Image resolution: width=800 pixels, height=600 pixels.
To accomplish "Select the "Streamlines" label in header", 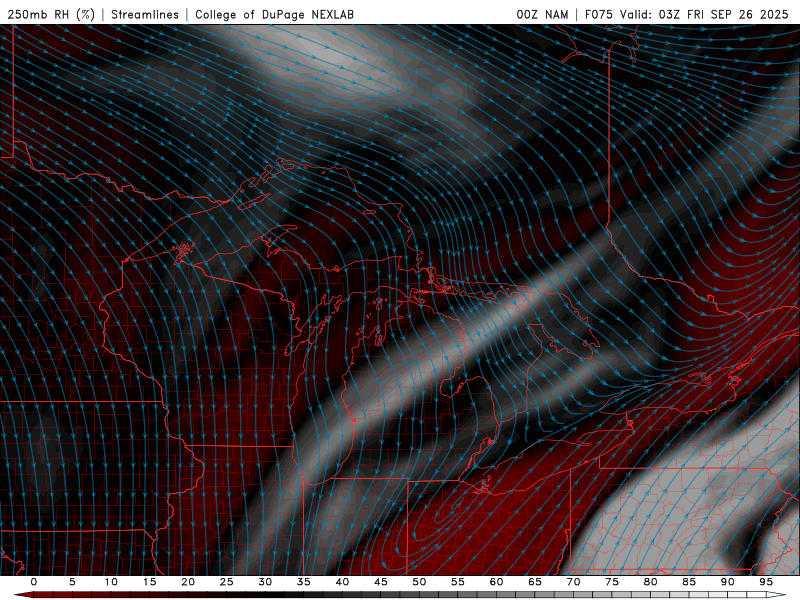I will [145, 14].
